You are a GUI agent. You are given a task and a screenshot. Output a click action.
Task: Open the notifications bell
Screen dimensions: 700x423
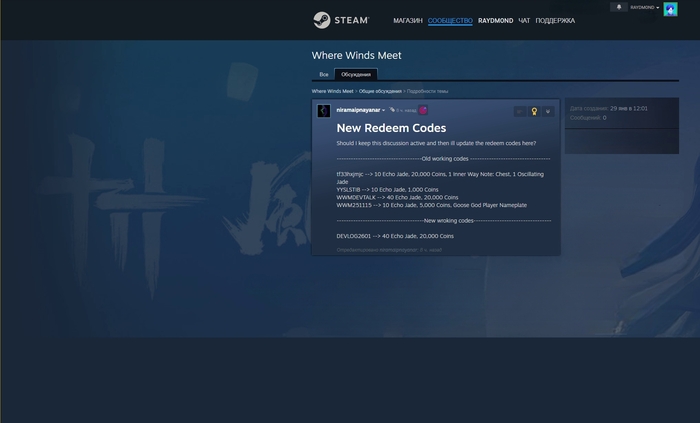pyautogui.click(x=619, y=7)
